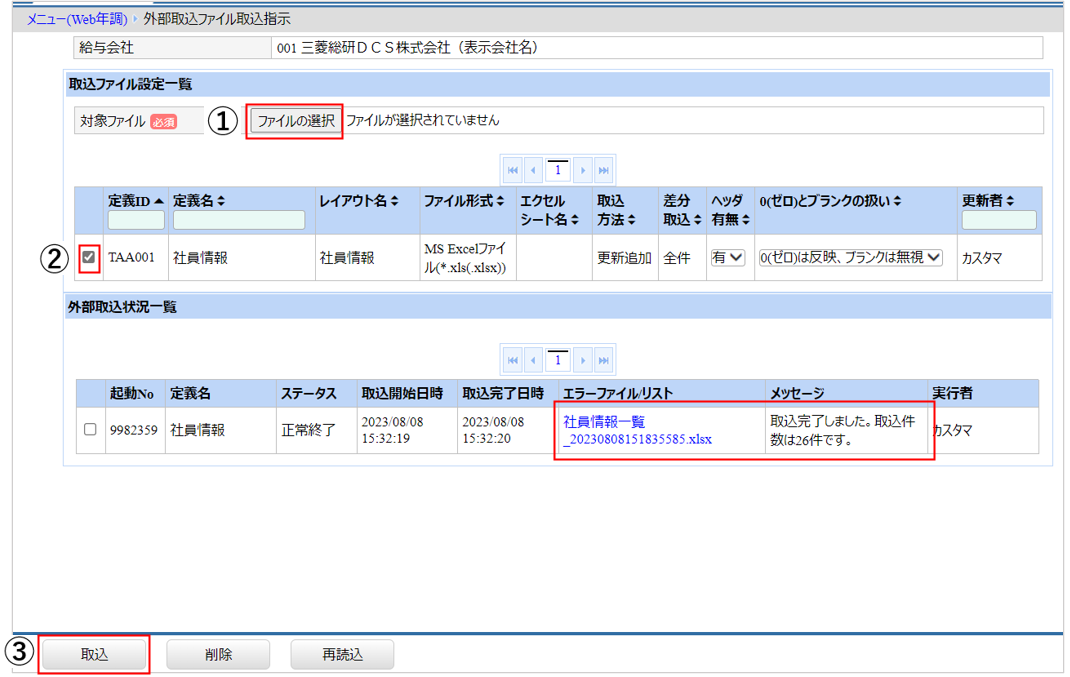Screen dimensions: 1070x677
Task: Go to last page in 外部取込状況一覧 paginator
Action: point(603,360)
